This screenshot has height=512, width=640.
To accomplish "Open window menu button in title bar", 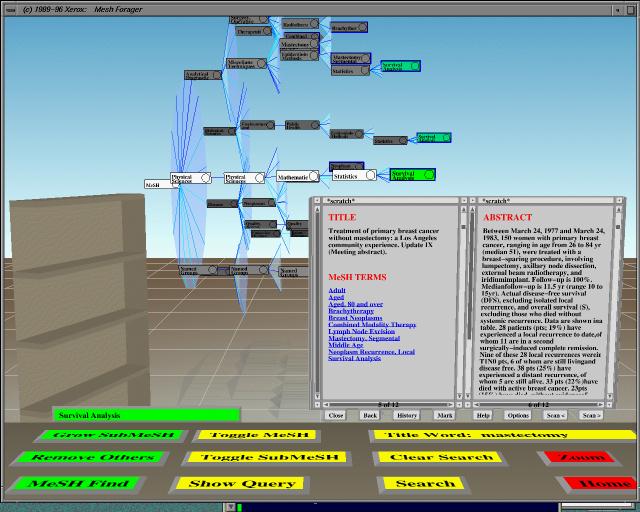I will pos(11,9).
